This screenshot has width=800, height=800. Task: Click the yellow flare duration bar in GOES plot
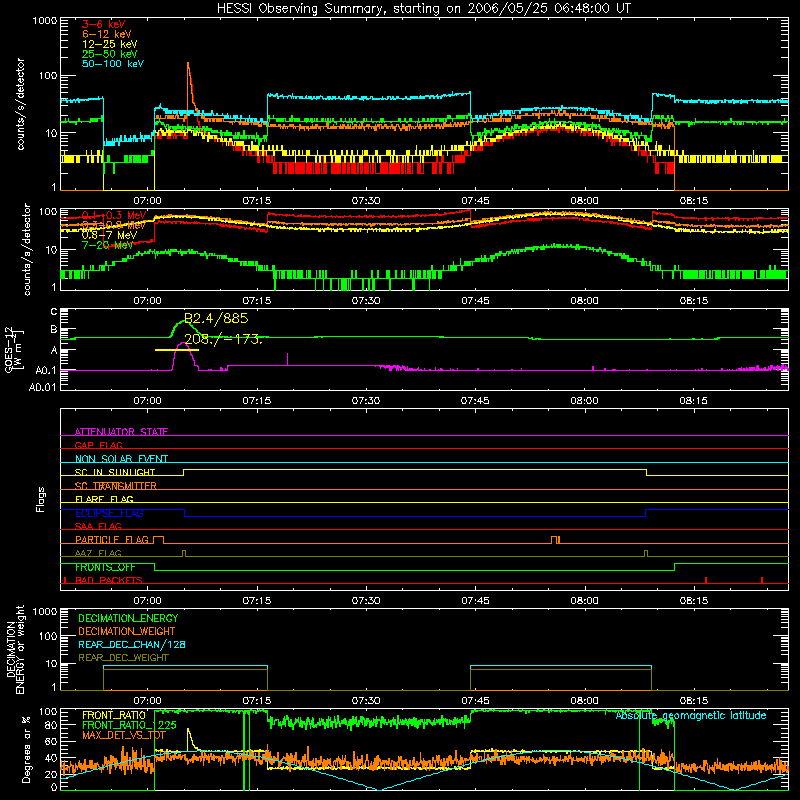(177, 350)
